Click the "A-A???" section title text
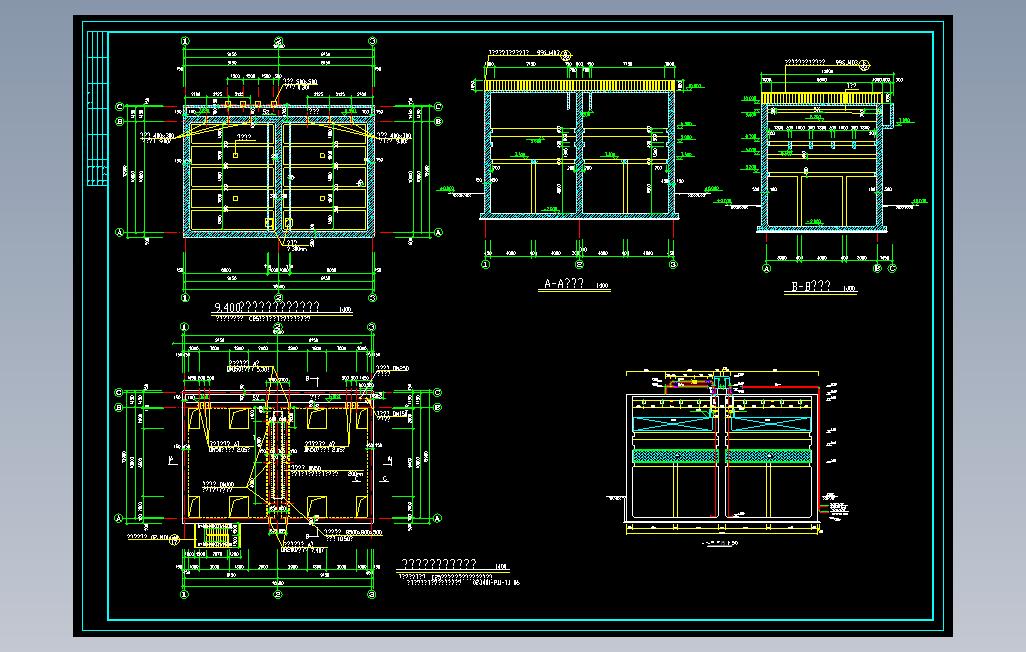1026x652 pixels. (564, 284)
